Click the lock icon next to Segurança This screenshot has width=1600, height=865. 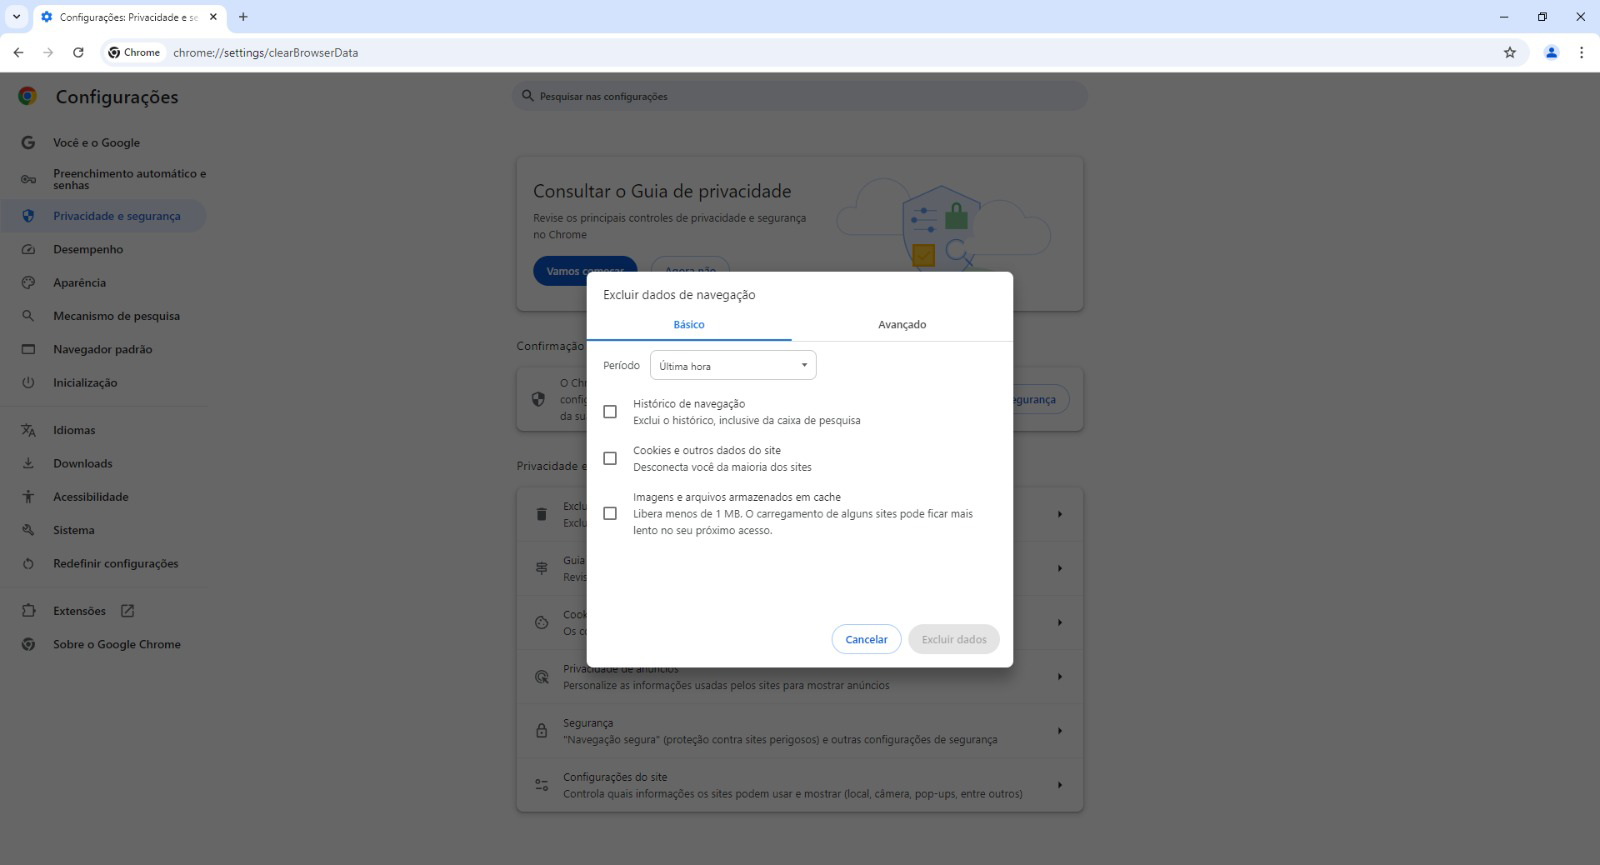click(541, 731)
